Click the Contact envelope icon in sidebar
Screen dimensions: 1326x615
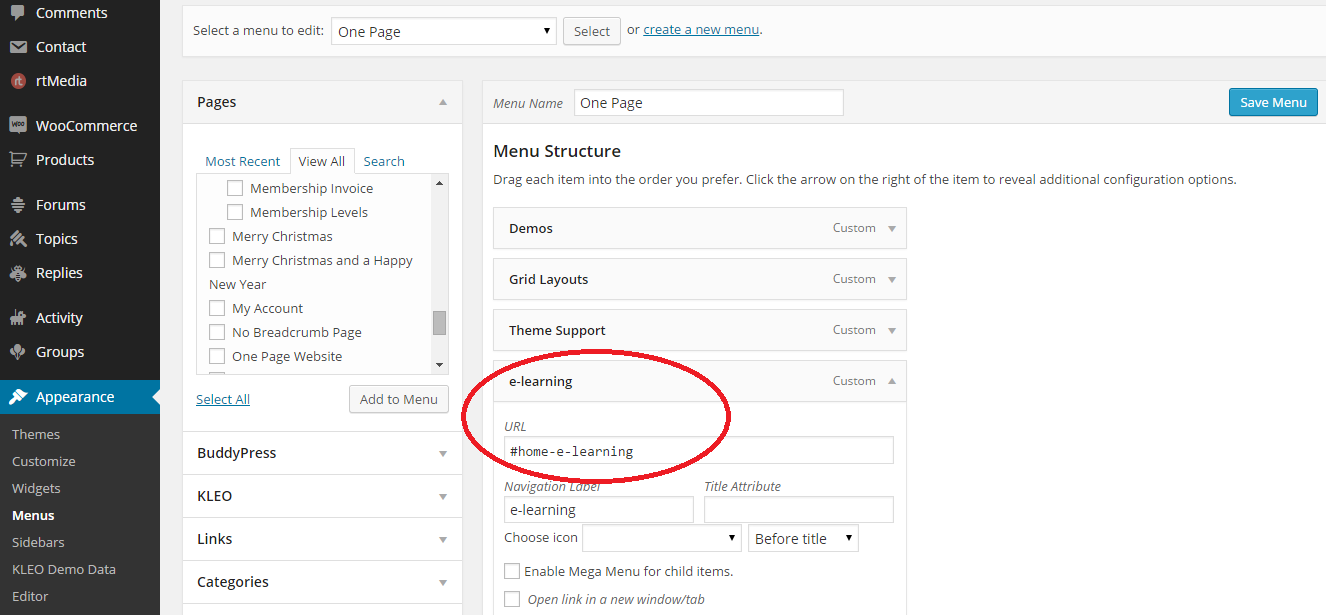pos(18,47)
